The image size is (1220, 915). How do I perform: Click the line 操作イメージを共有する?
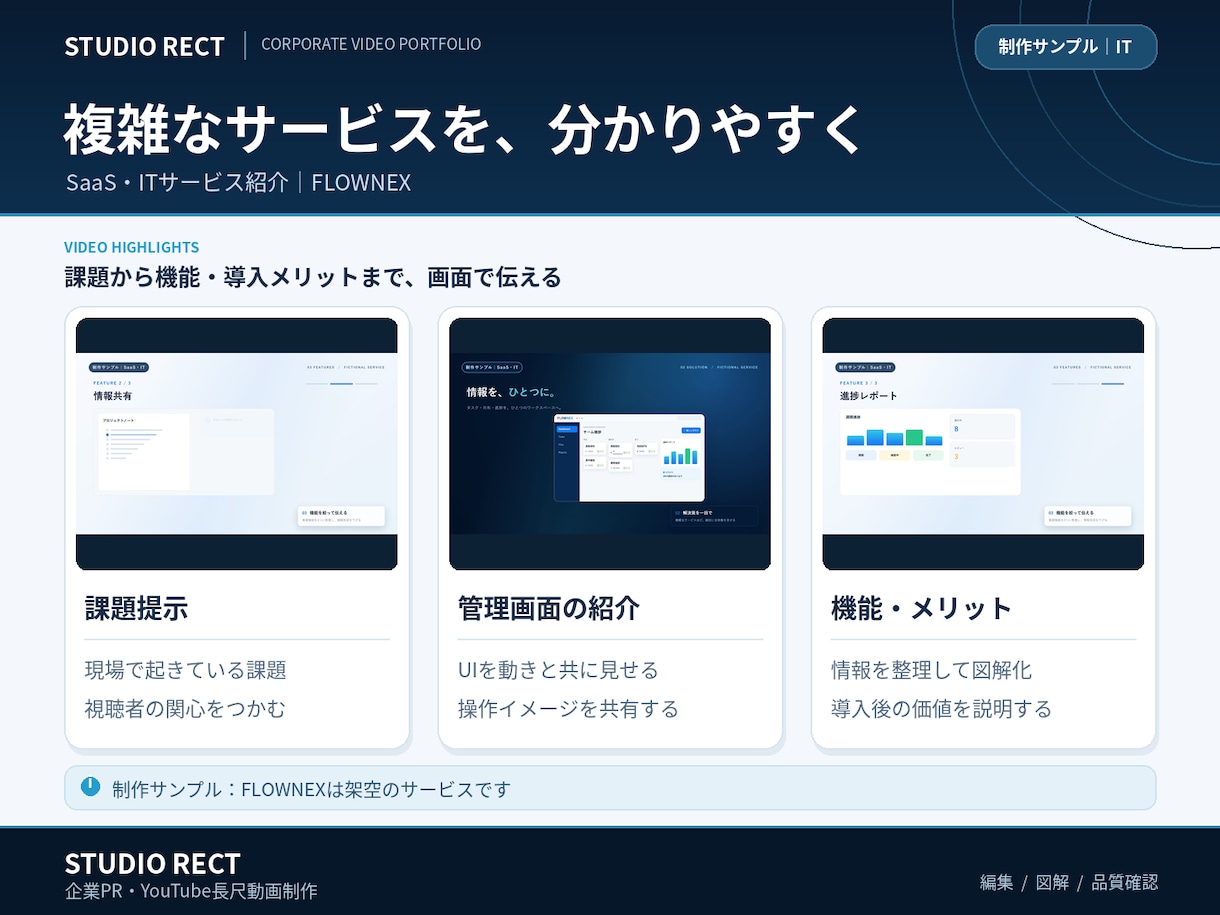(568, 709)
